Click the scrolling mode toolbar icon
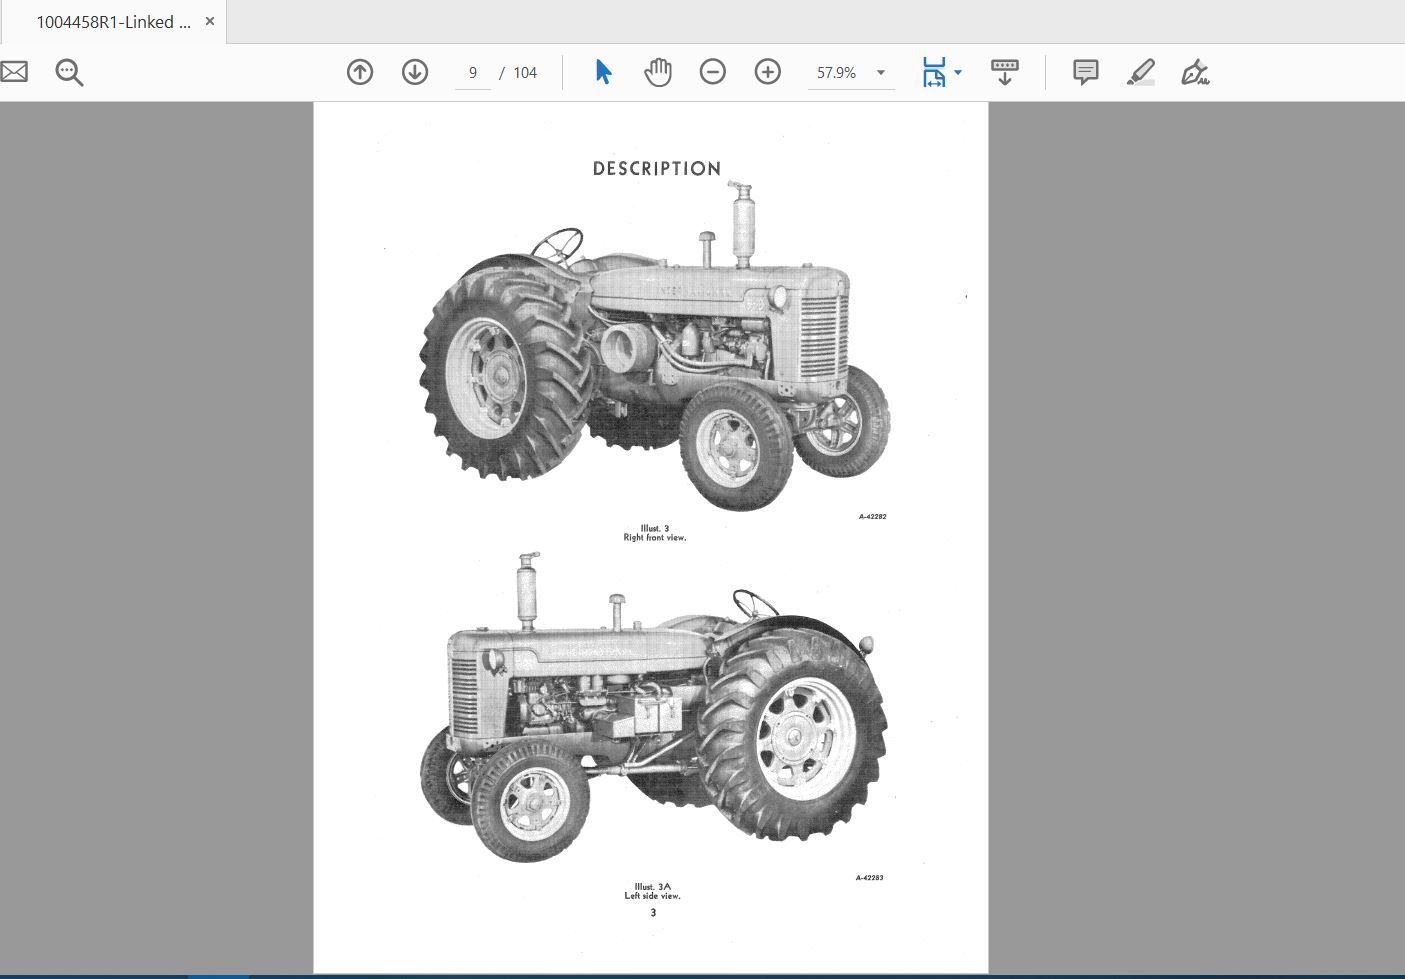 [1005, 72]
